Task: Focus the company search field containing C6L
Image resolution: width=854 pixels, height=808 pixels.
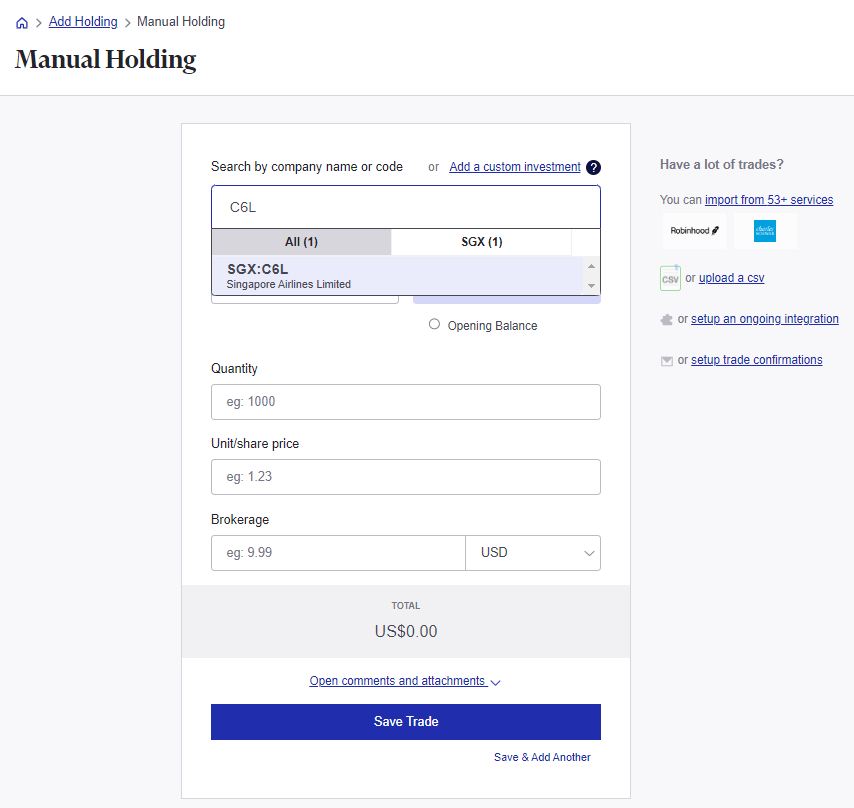Action: coord(406,207)
